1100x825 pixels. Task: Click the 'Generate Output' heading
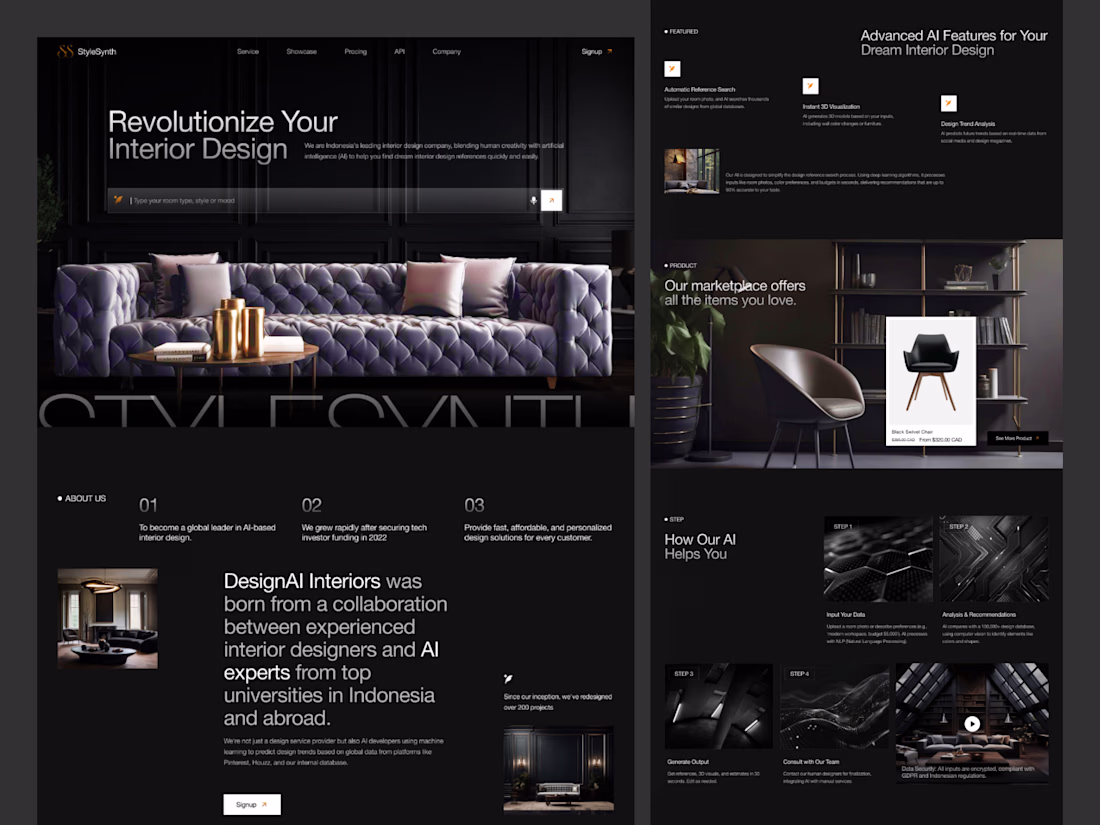tap(688, 762)
